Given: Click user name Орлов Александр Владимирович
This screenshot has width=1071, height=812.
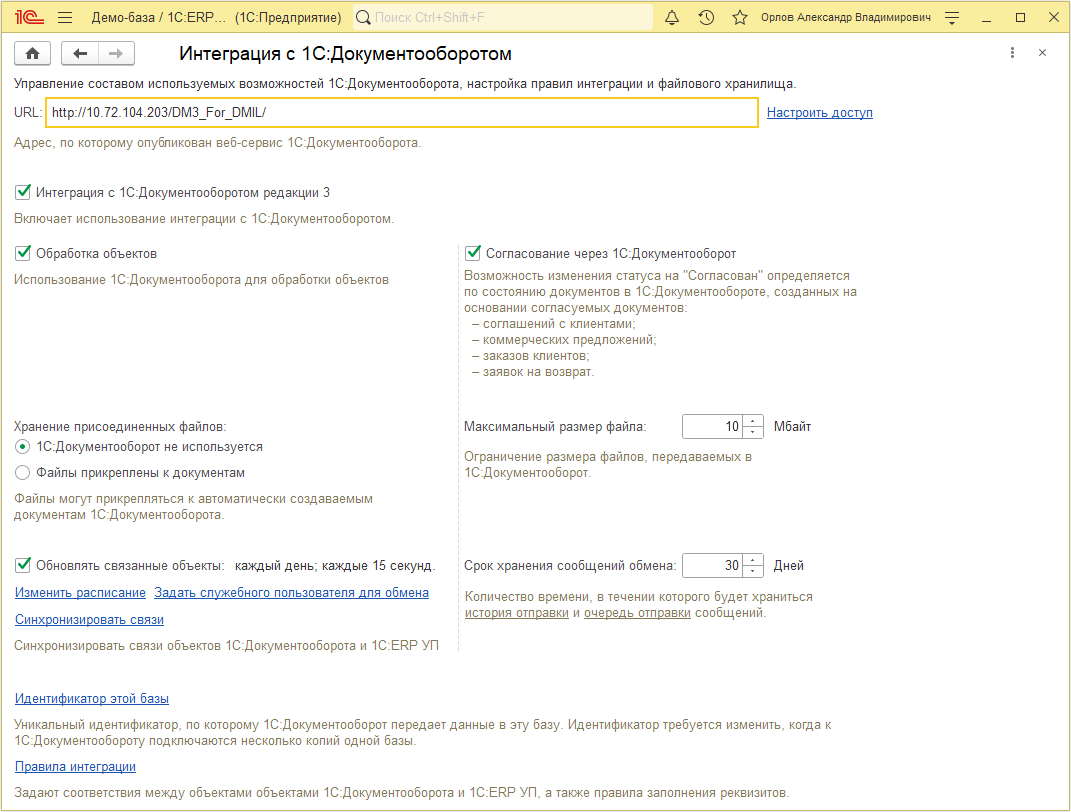Looking at the screenshot, I should (x=846, y=18).
